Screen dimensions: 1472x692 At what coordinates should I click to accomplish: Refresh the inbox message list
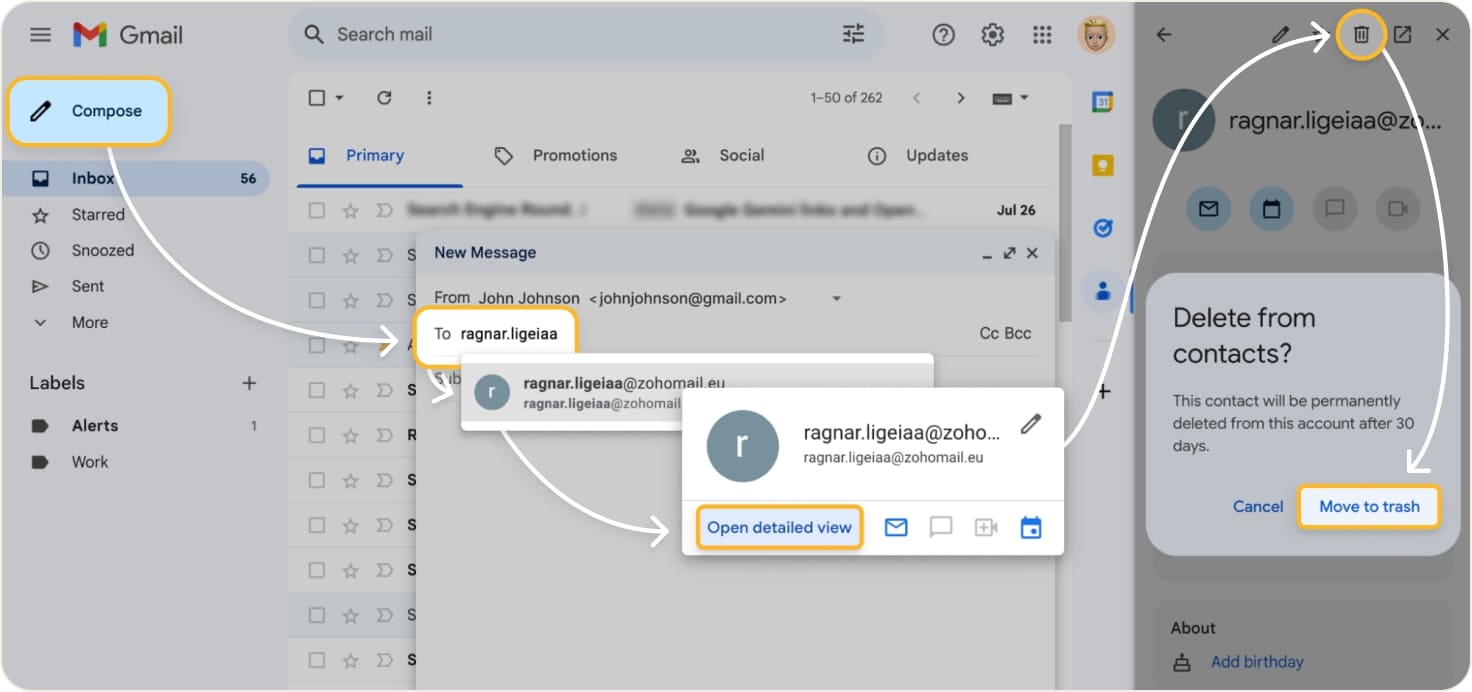tap(384, 97)
